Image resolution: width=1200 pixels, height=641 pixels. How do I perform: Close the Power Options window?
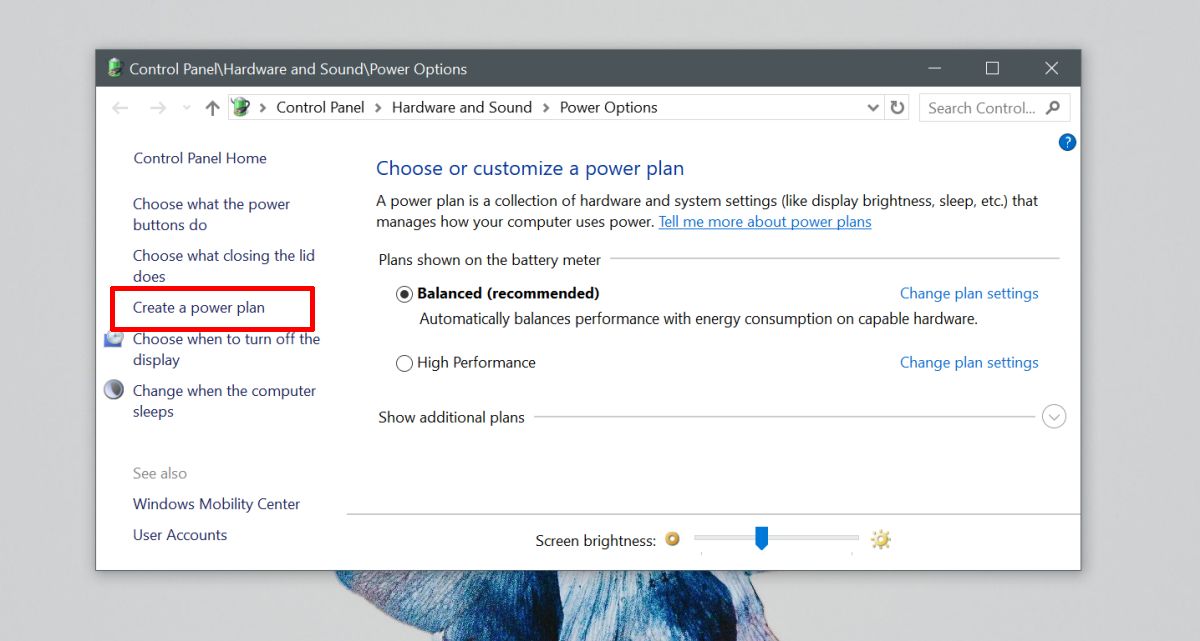click(x=1051, y=68)
